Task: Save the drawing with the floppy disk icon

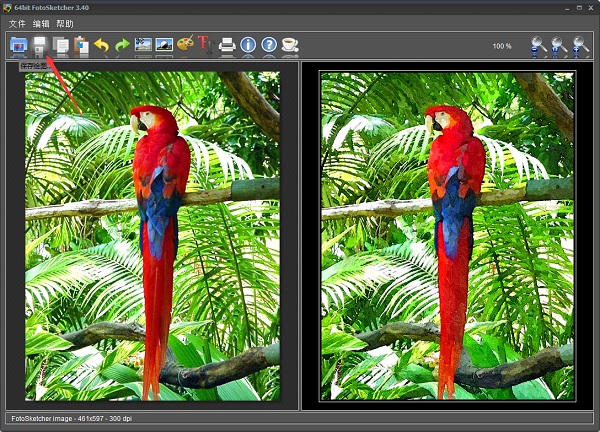Action: coord(40,45)
